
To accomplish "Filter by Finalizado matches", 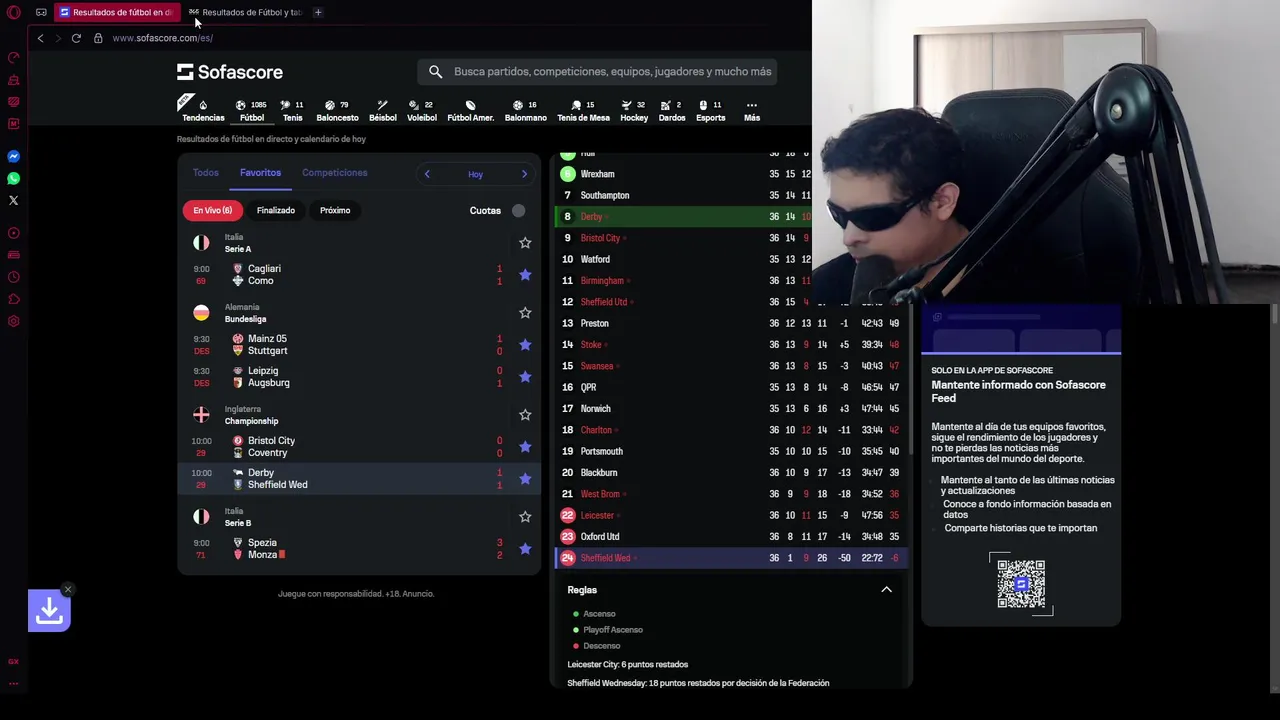I will (x=276, y=210).
